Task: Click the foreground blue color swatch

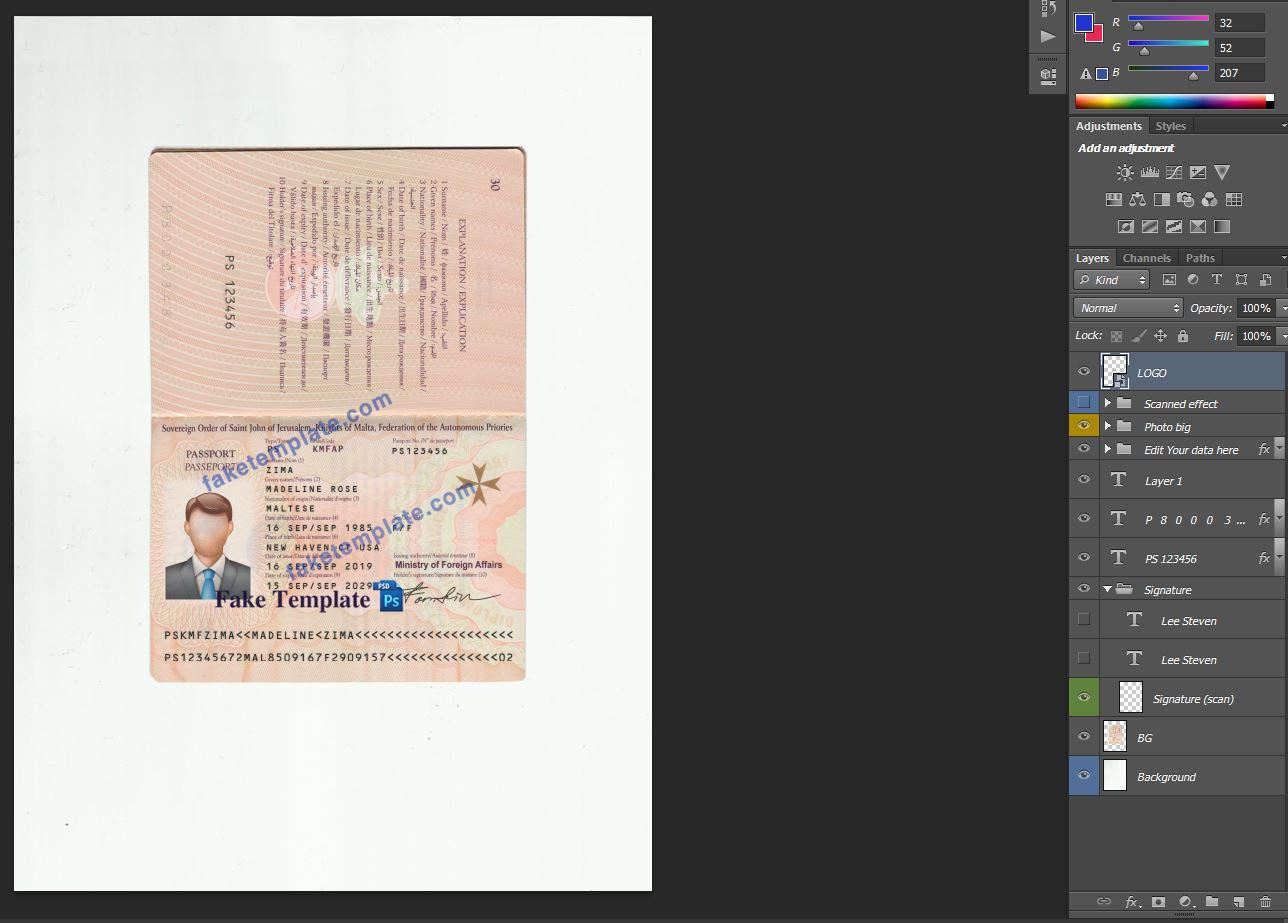Action: [1083, 23]
